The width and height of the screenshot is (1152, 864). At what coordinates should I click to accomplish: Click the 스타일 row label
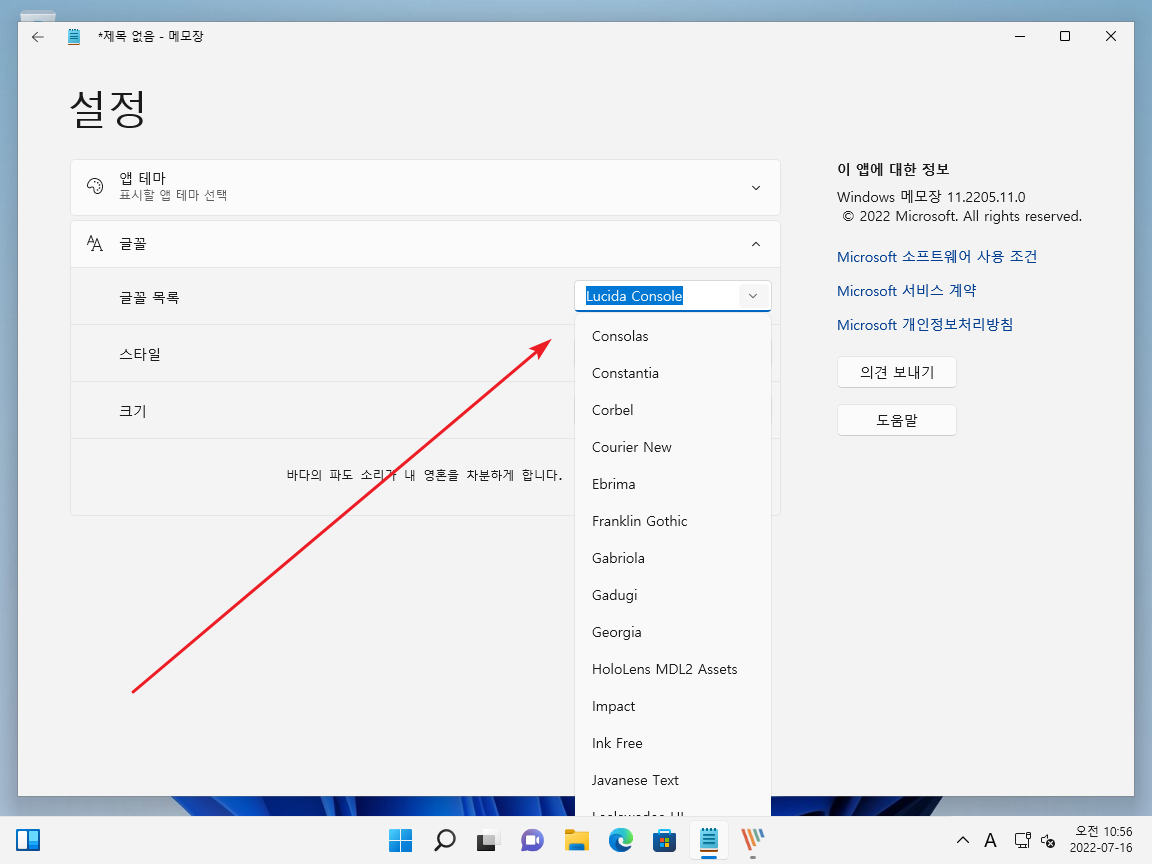click(x=140, y=354)
